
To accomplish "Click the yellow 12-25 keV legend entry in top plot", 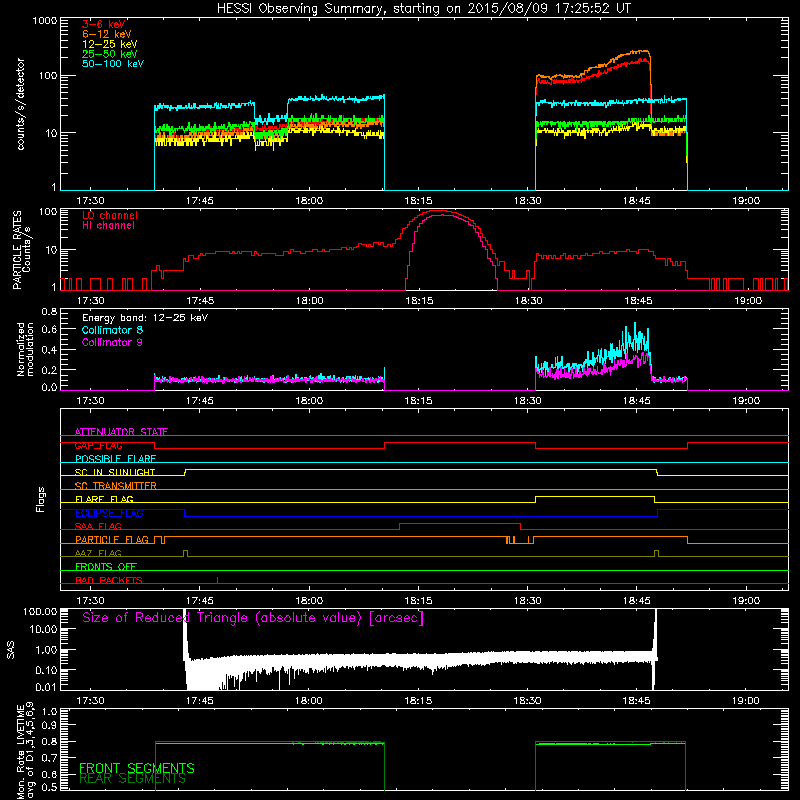I will click(110, 44).
